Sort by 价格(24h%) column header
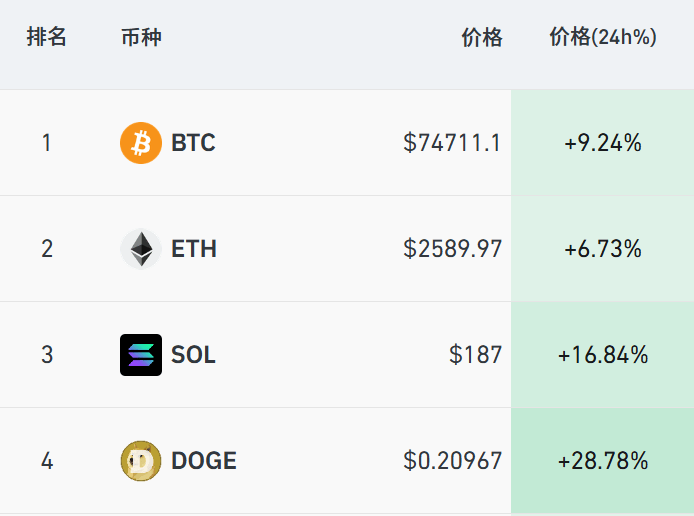694x516 pixels. point(603,37)
